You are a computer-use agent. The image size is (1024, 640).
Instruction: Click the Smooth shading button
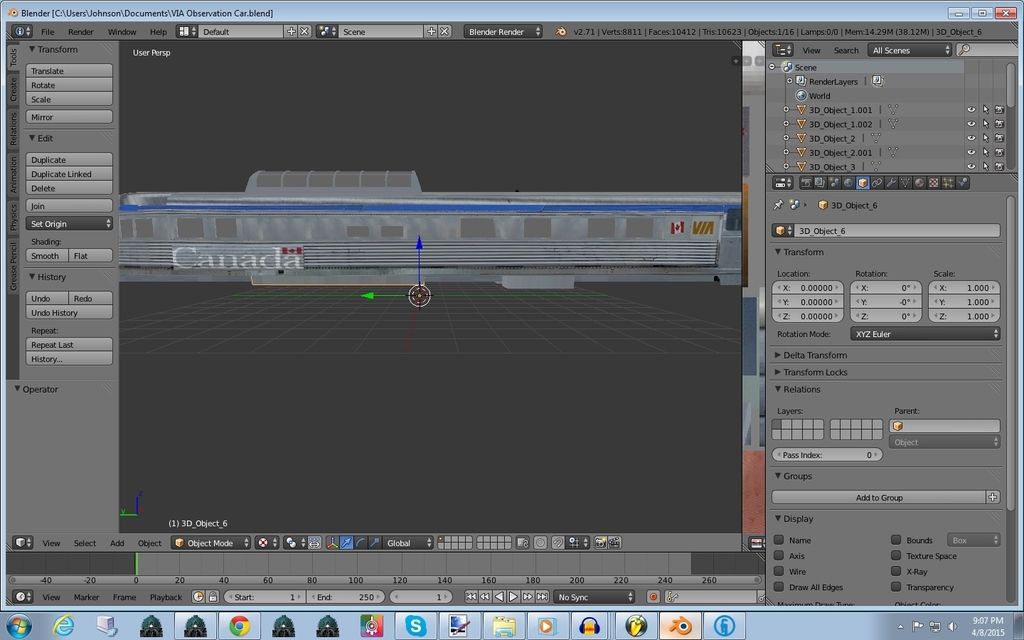click(47, 255)
